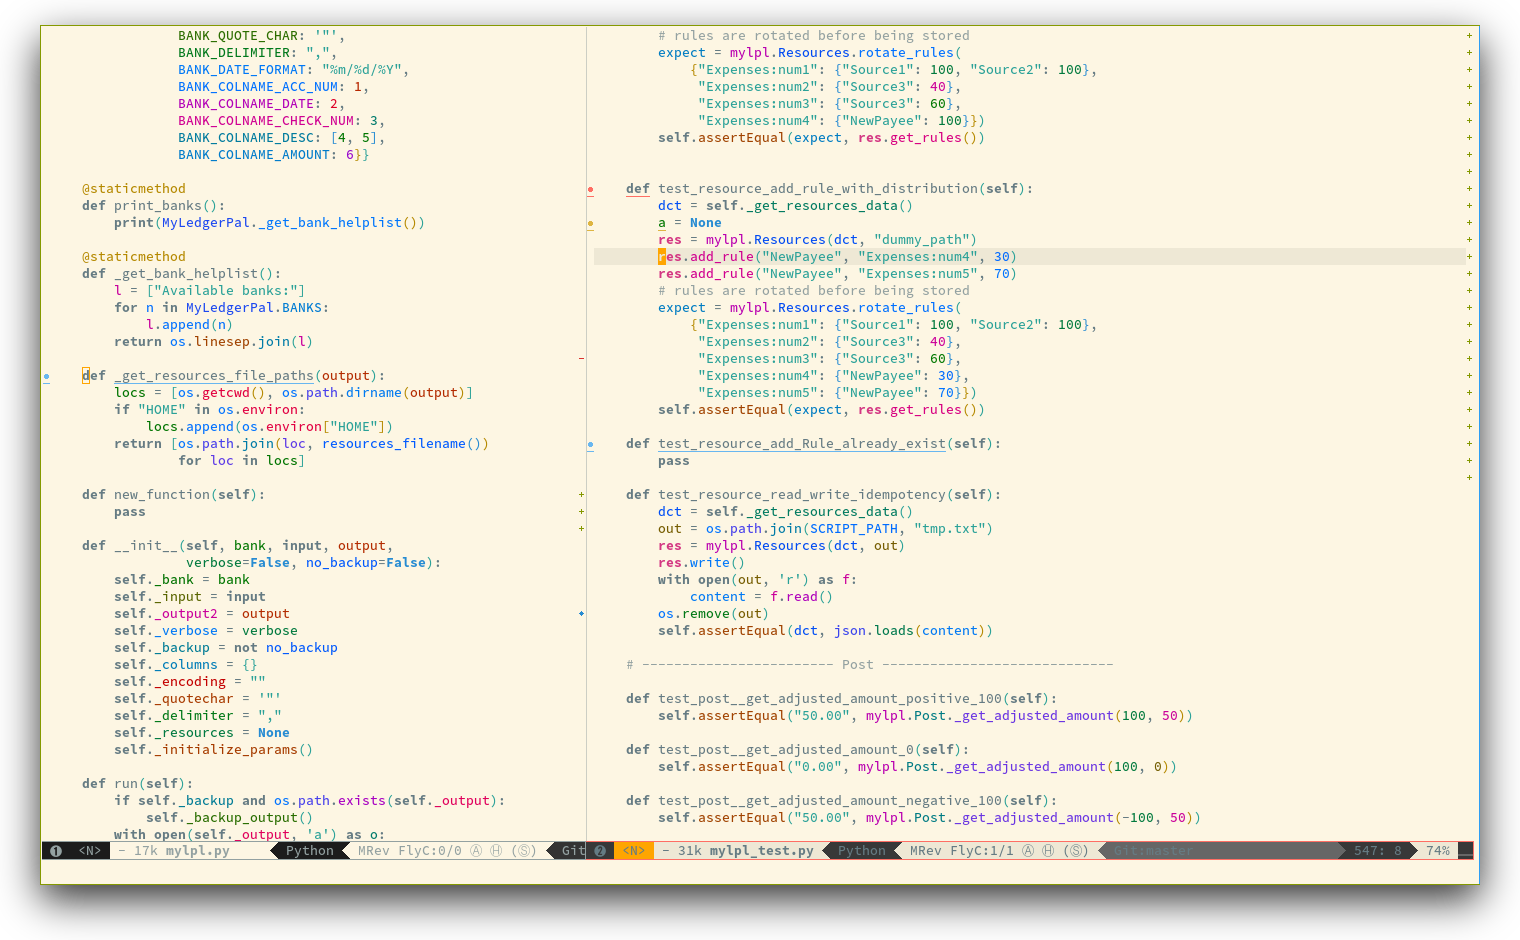Open Python major mode menu in right modeline
The height and width of the screenshot is (940, 1520).
coord(861,851)
